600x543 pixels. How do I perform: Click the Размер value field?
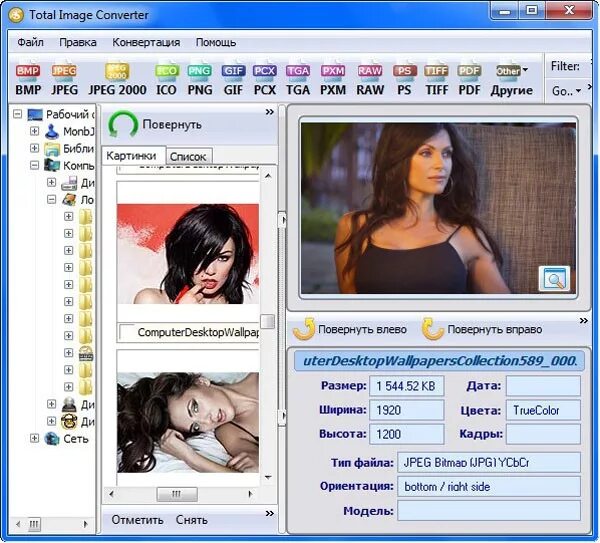tap(406, 386)
